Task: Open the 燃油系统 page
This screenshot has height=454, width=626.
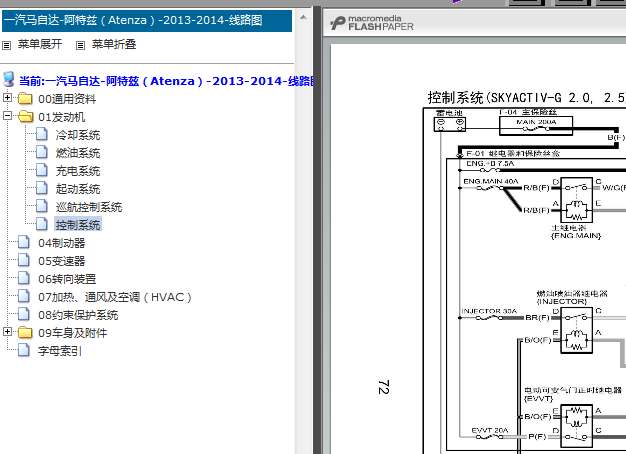Action: (78, 153)
